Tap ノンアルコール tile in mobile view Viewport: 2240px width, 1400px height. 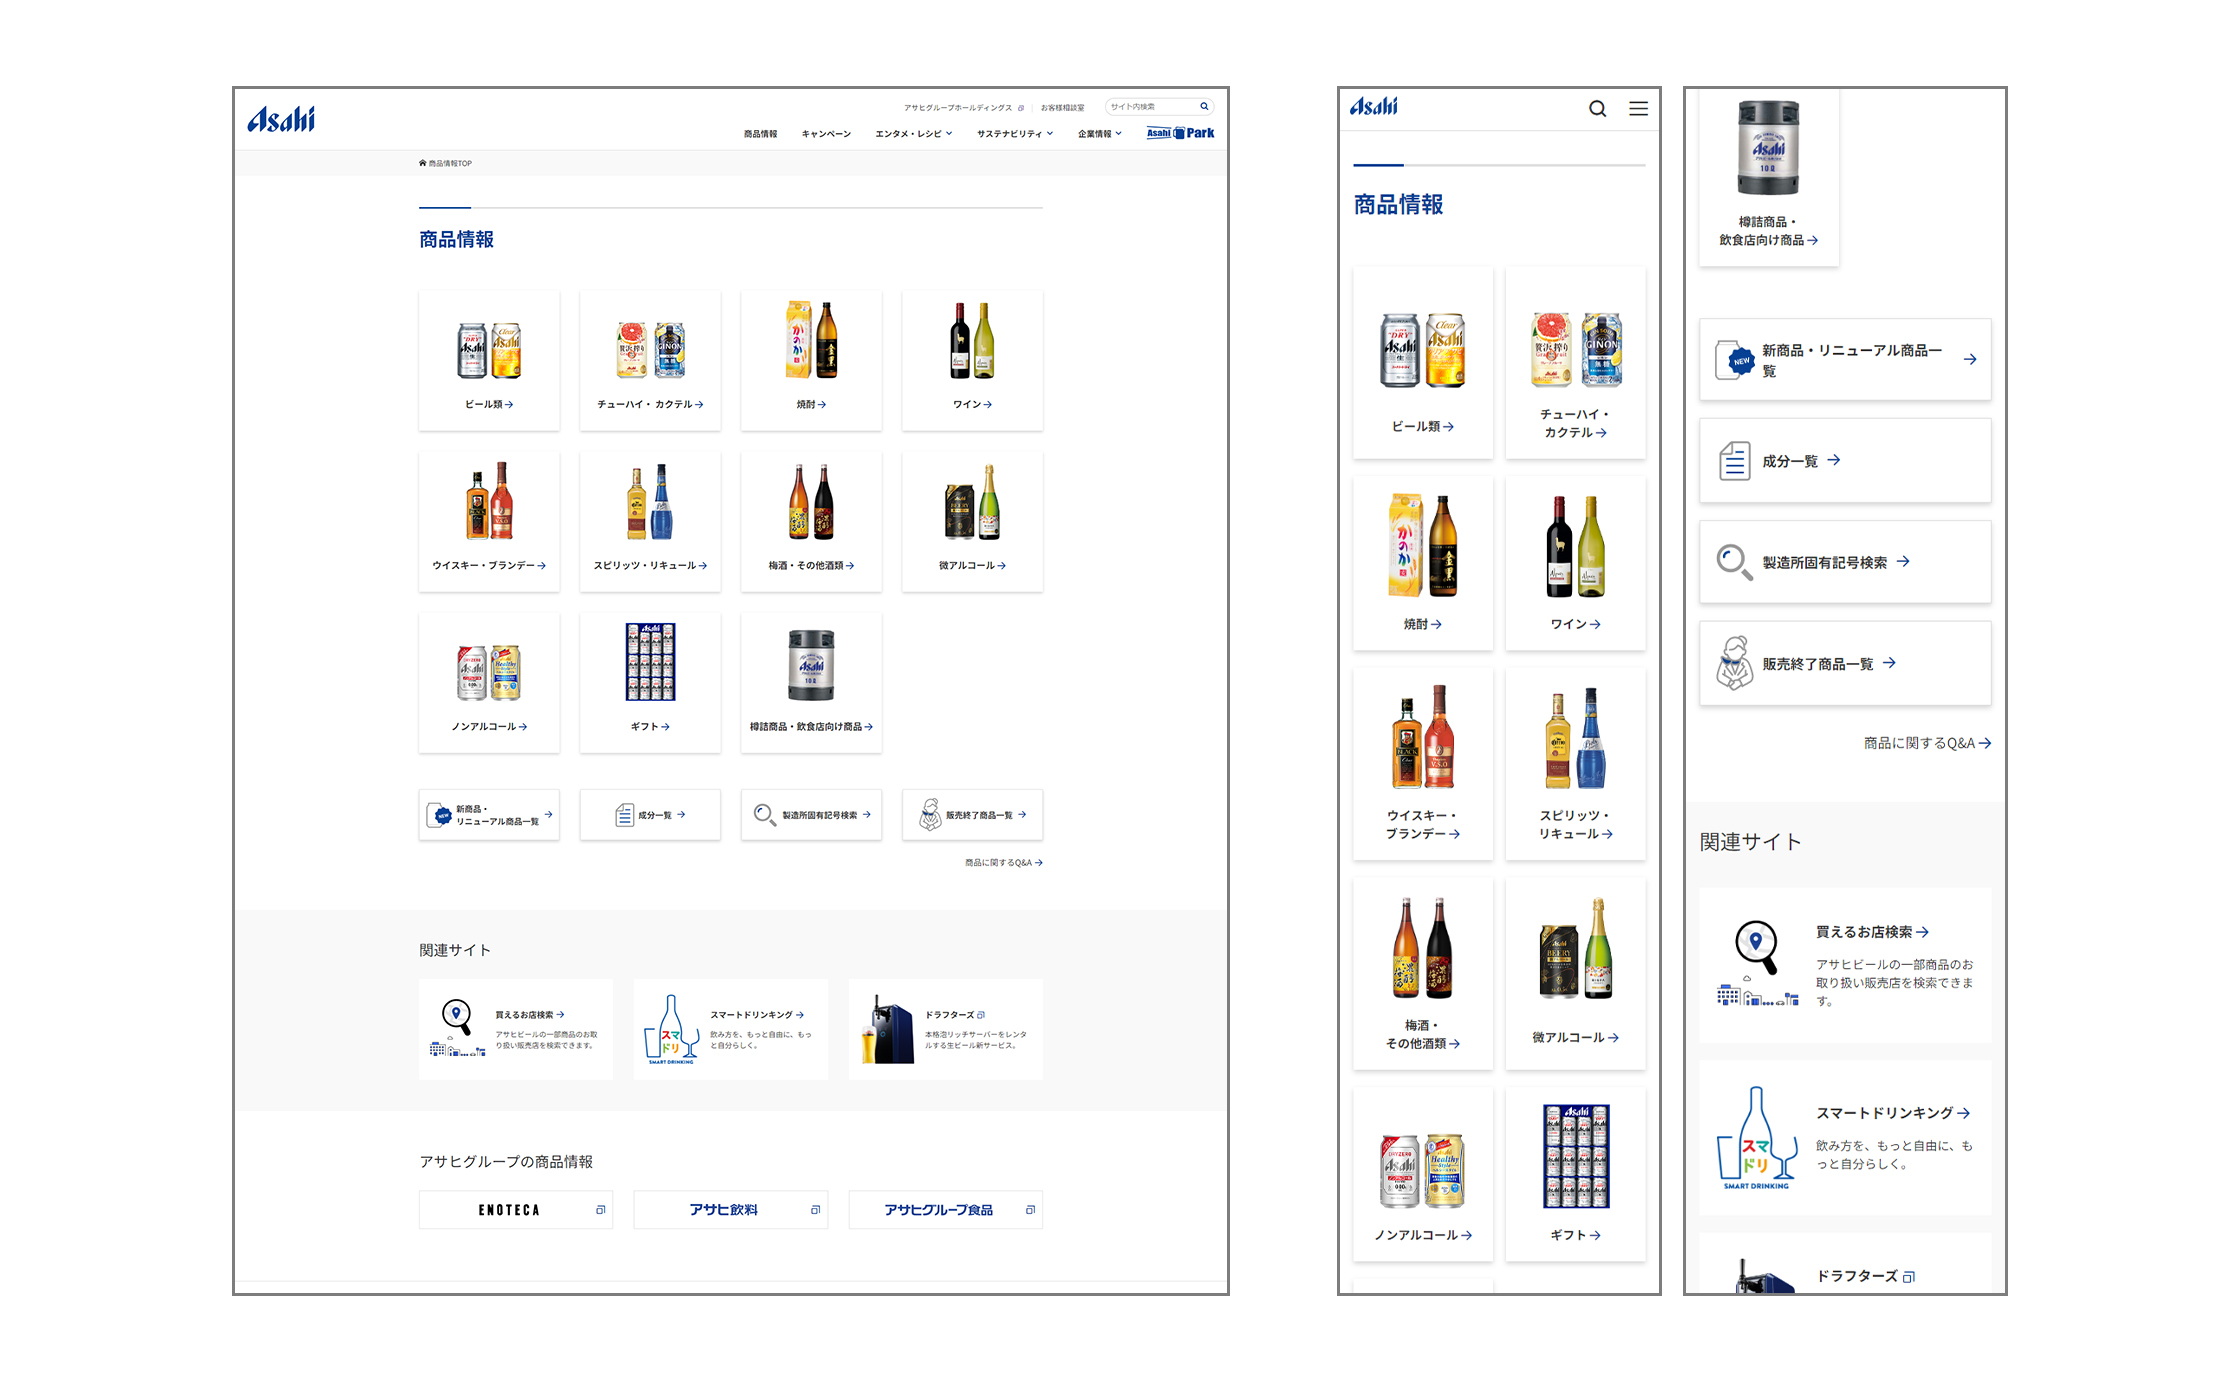(x=1423, y=1175)
